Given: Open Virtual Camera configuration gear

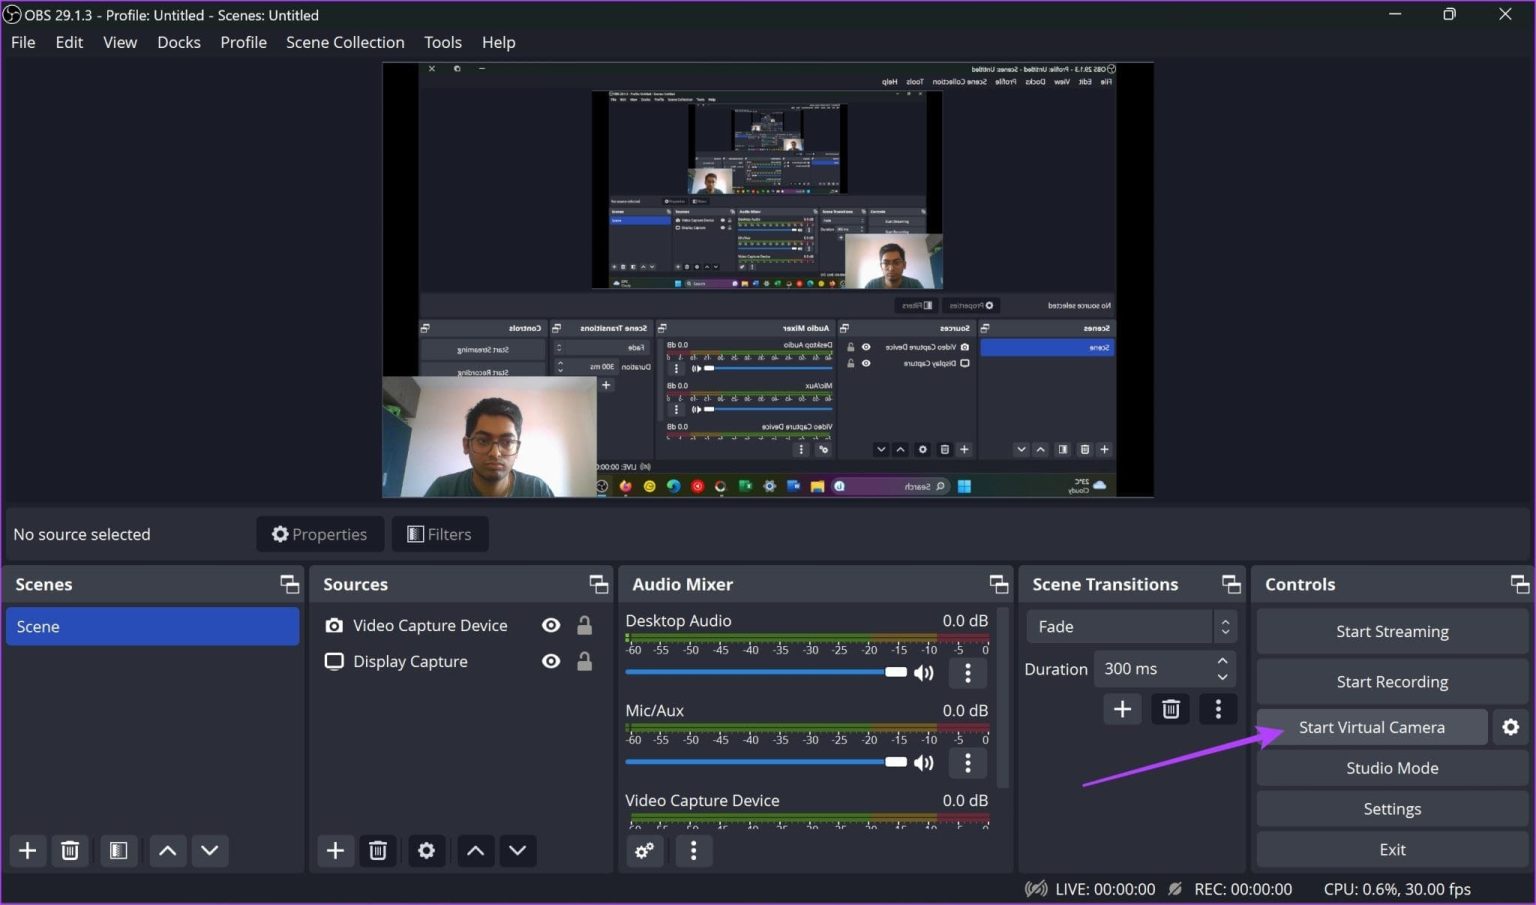Looking at the screenshot, I should tap(1510, 727).
